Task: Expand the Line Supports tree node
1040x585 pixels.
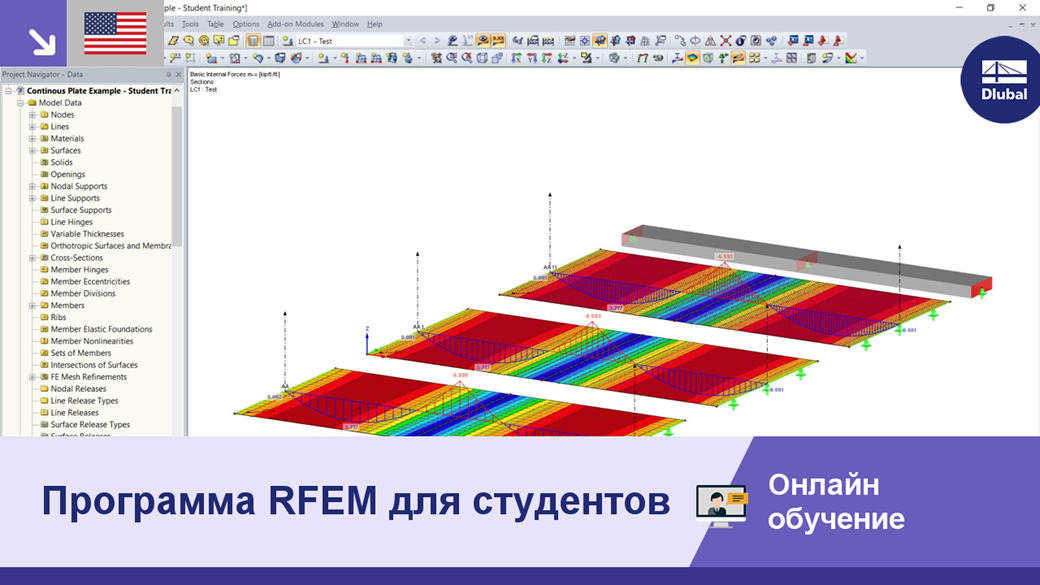Action: [x=32, y=198]
